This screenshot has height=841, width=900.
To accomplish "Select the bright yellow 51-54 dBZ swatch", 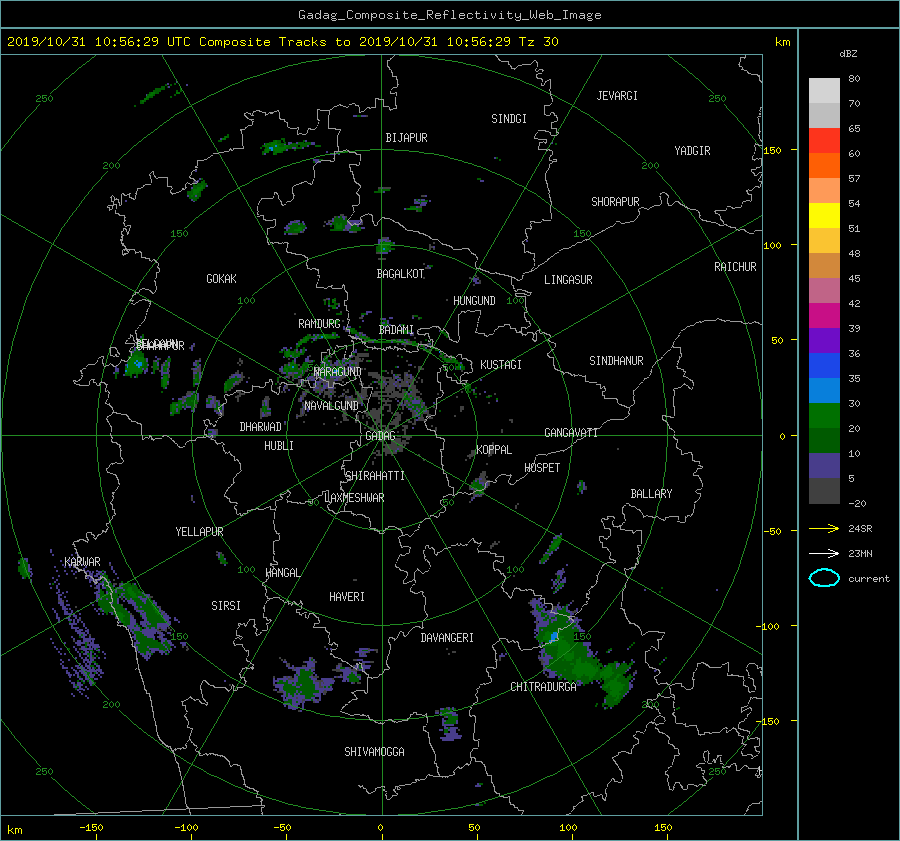I will 824,216.
